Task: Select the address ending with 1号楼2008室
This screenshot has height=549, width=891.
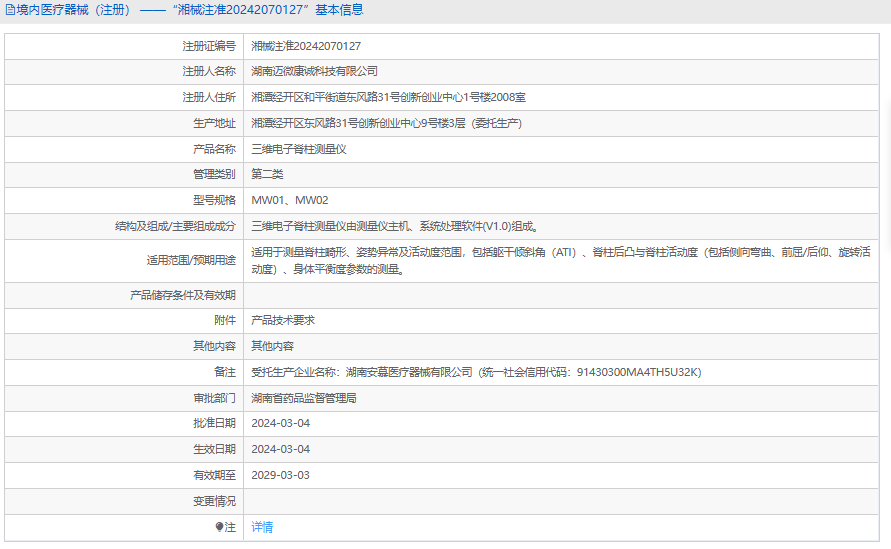Action: coord(389,98)
